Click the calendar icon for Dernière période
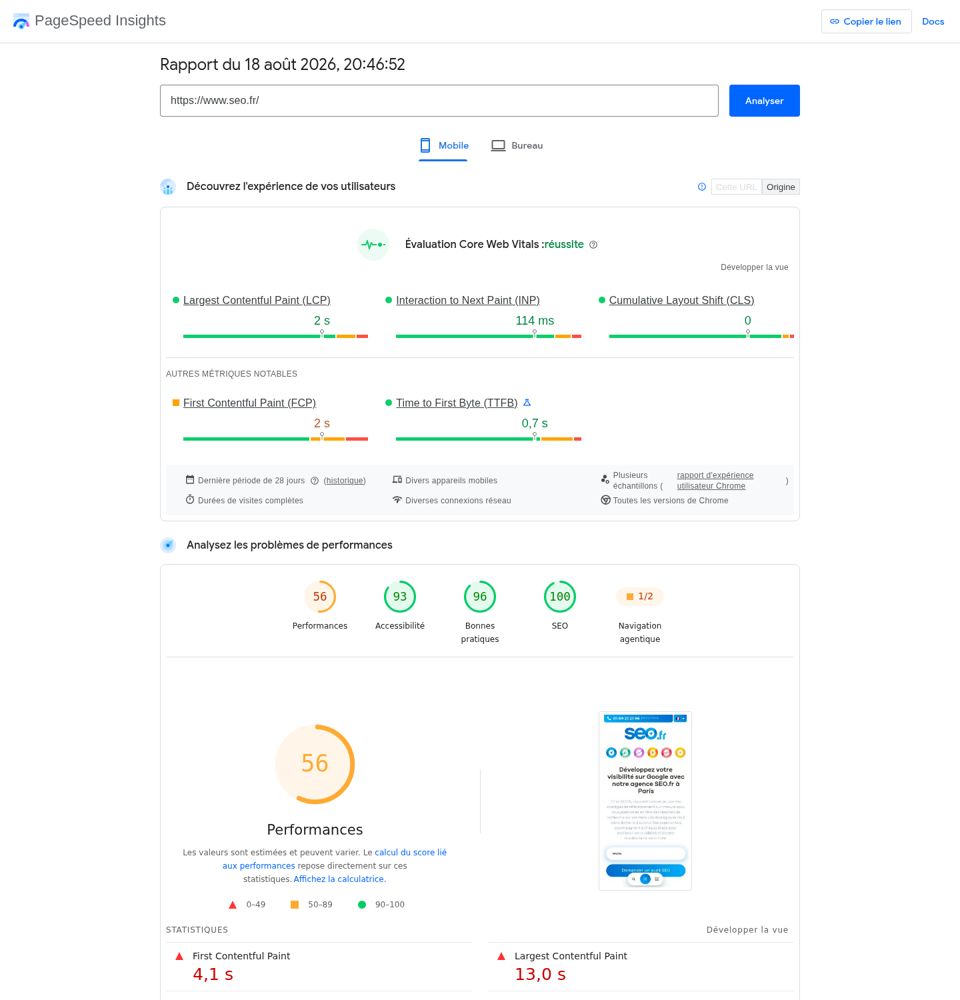 [190, 480]
